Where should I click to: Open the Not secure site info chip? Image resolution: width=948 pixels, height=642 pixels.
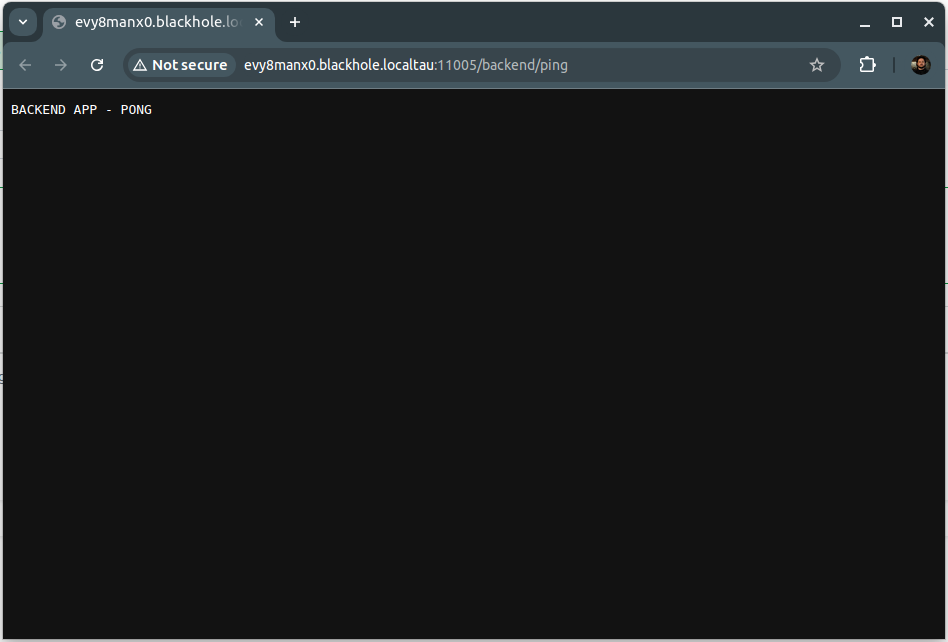(180, 65)
